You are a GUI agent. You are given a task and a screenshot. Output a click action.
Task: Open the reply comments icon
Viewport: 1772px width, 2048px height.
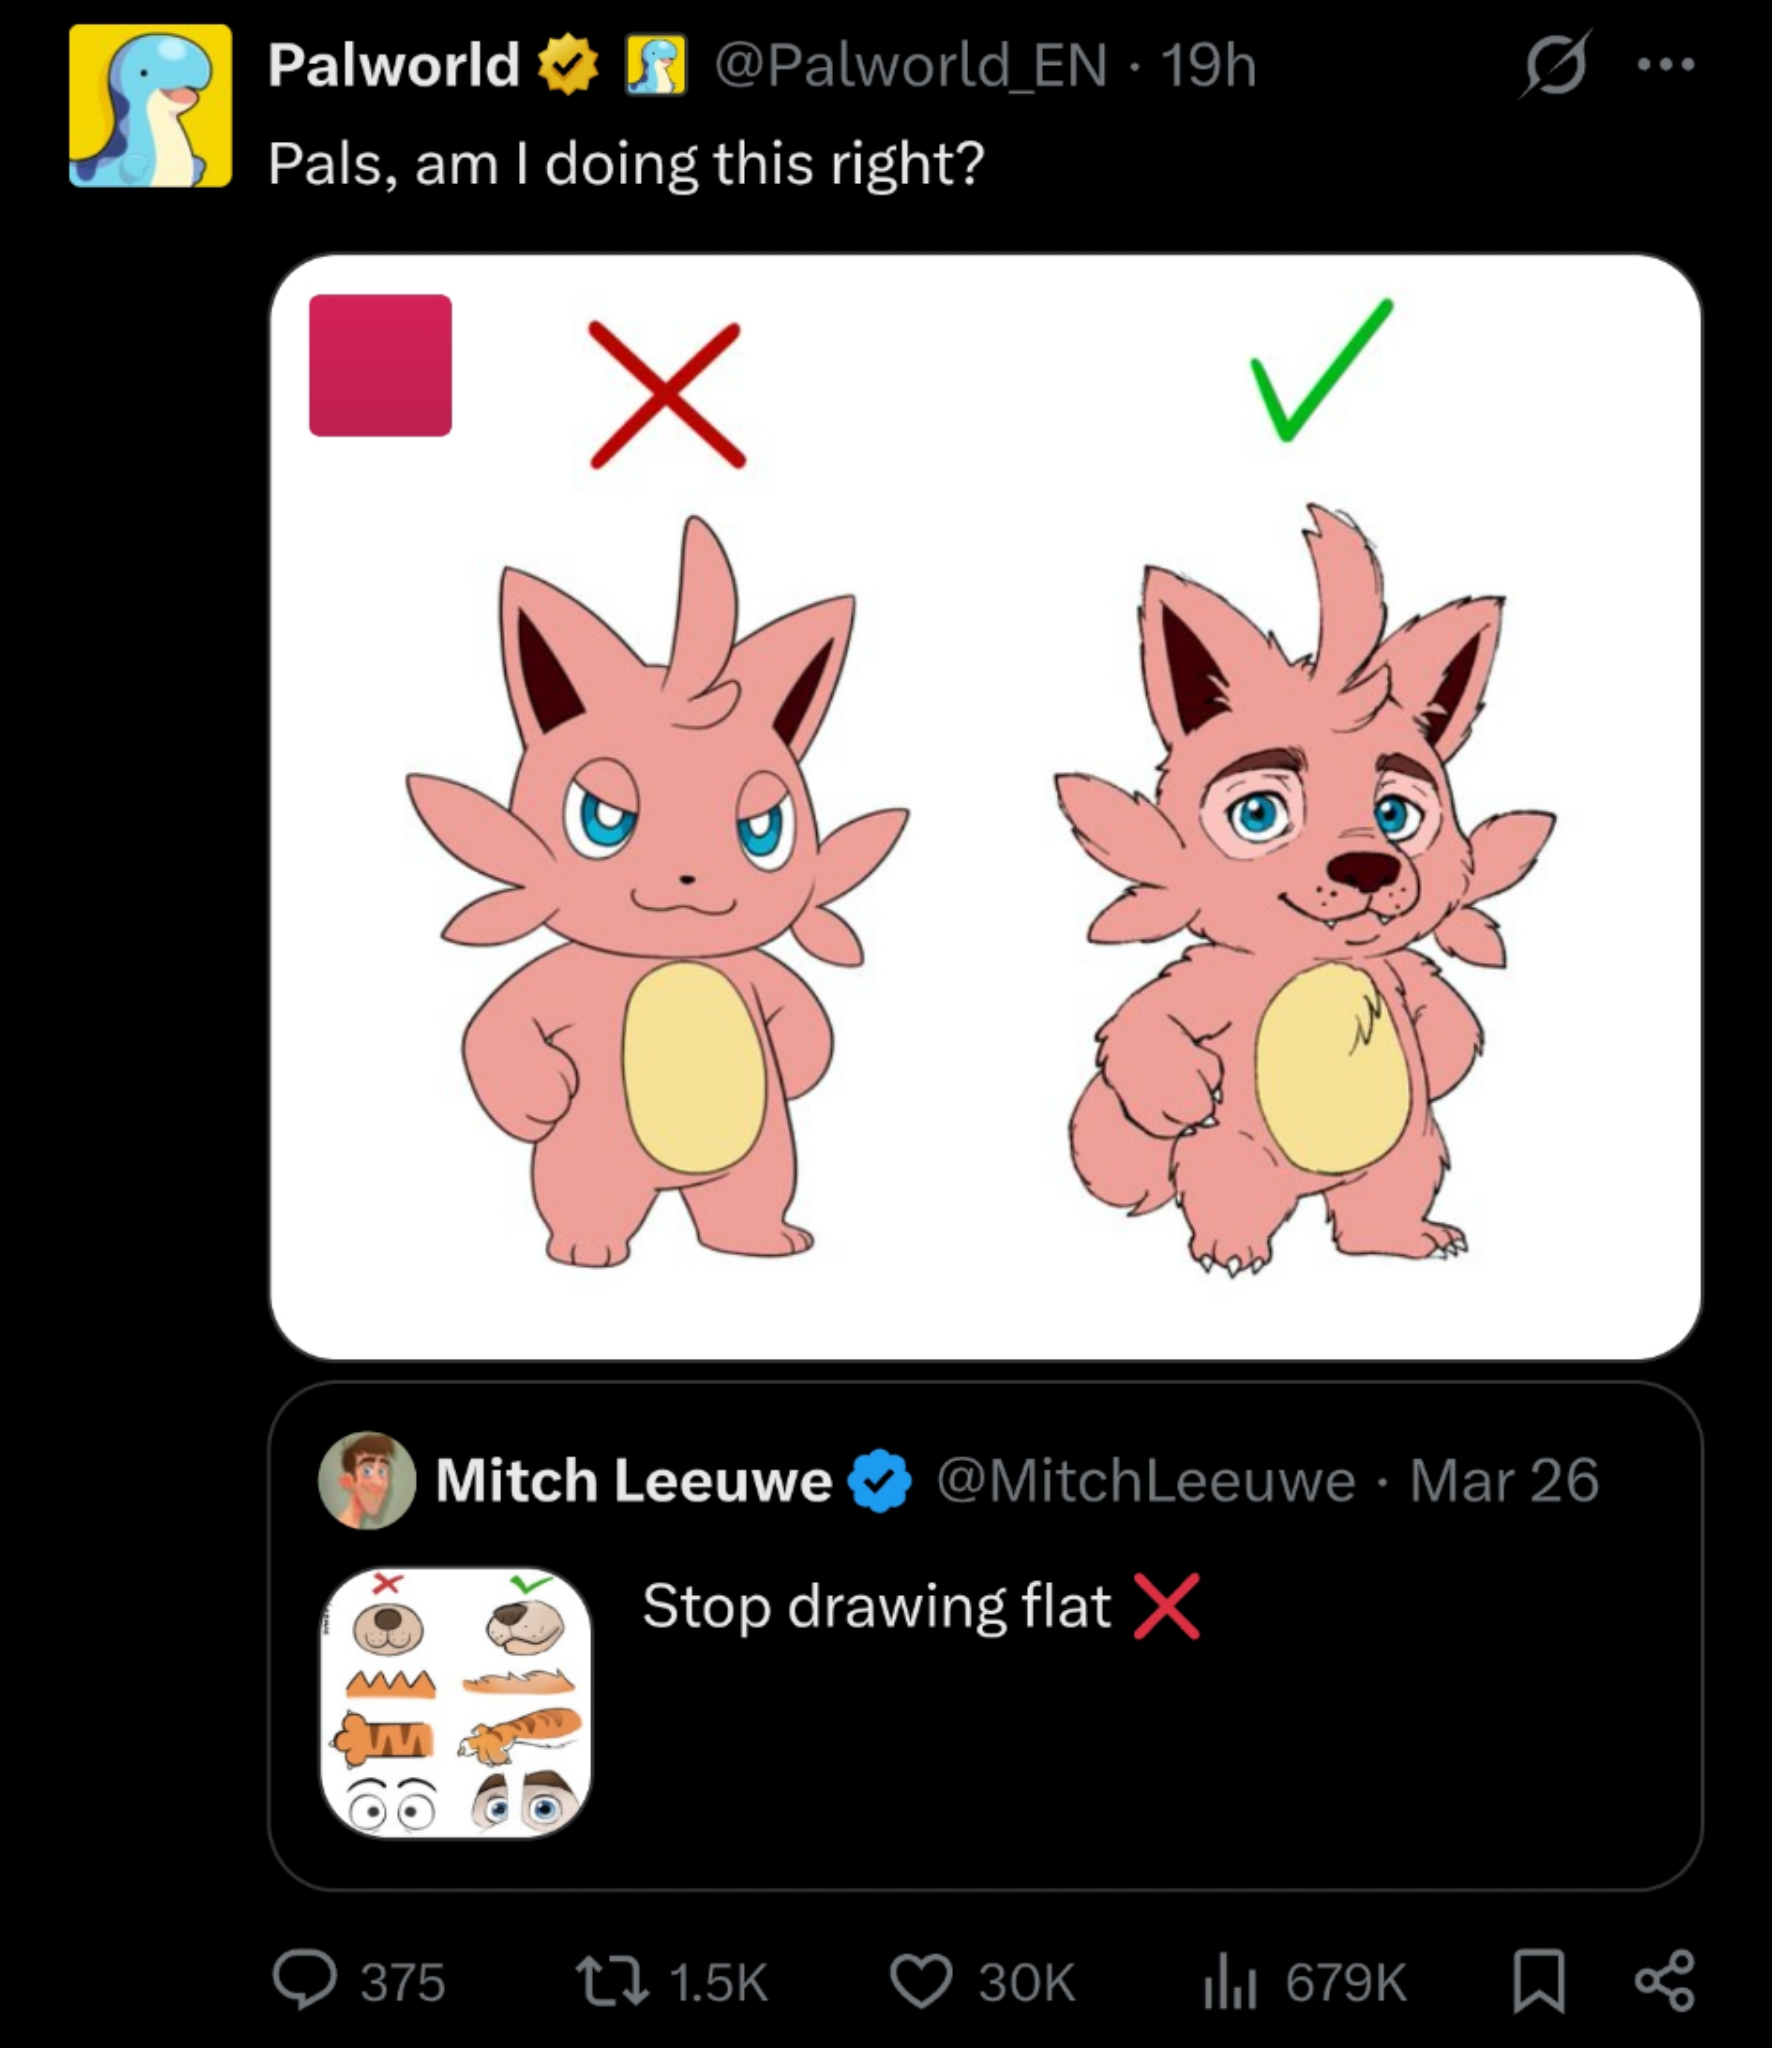(x=306, y=1981)
